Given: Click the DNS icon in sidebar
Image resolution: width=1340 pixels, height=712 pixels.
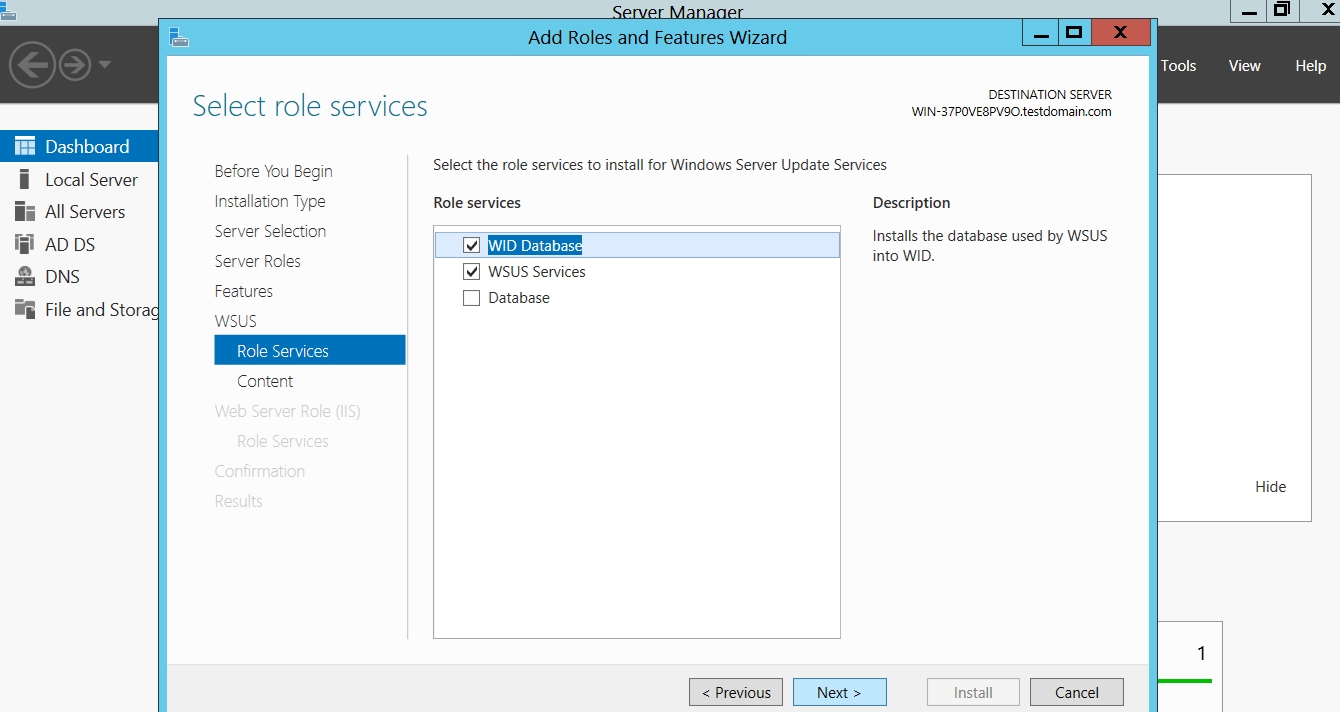Looking at the screenshot, I should (25, 277).
